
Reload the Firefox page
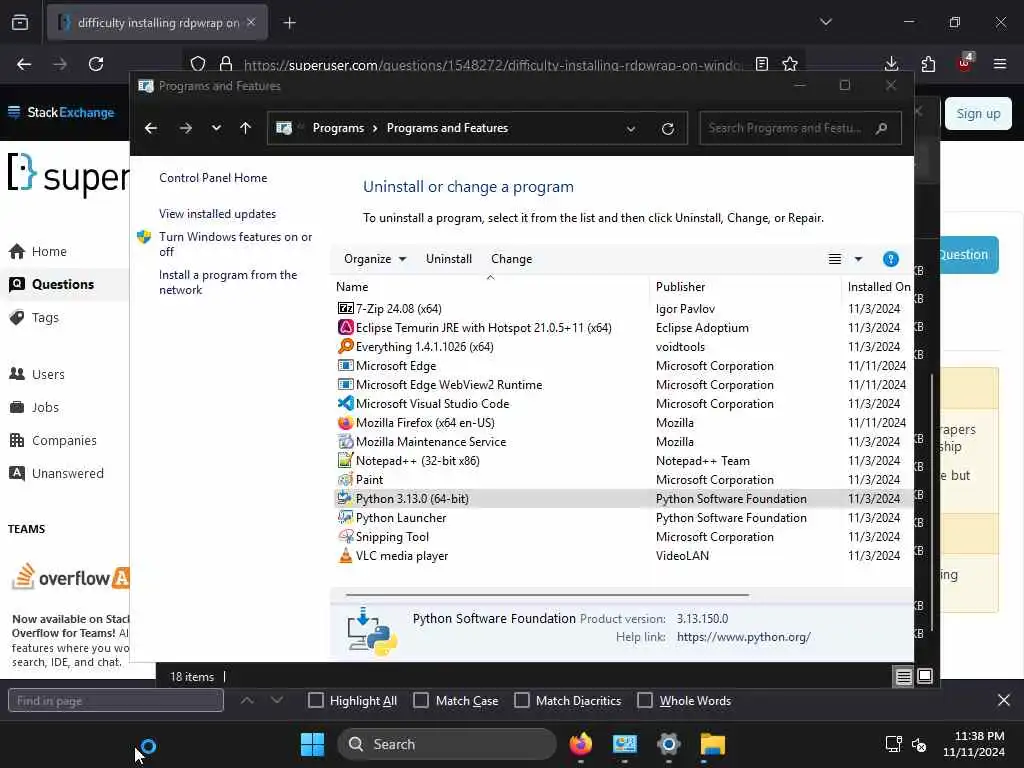(96, 64)
